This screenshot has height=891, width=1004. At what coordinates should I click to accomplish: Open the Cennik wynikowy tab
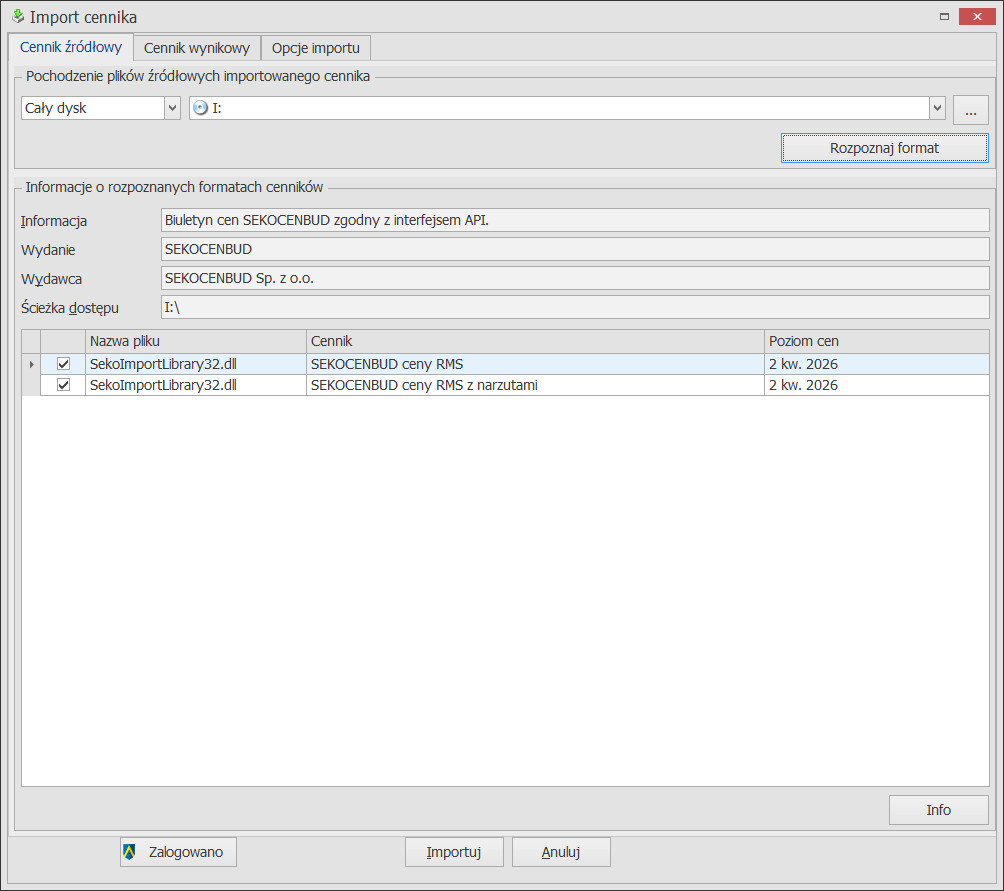197,48
